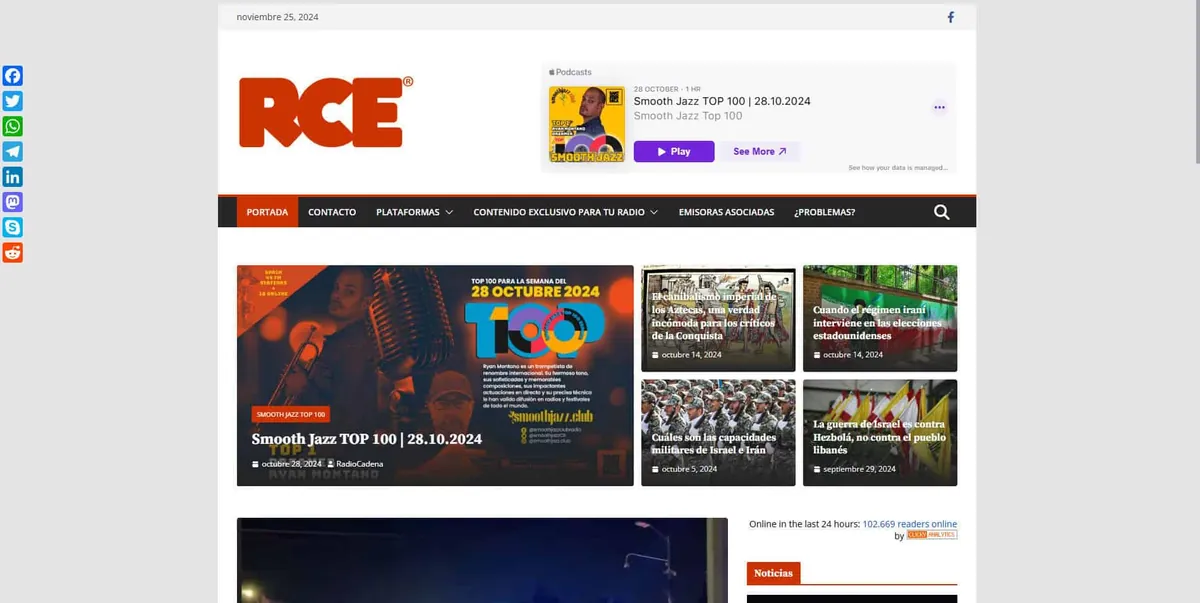Click See how your data is managed link
1200x603 pixels.
(x=898, y=168)
